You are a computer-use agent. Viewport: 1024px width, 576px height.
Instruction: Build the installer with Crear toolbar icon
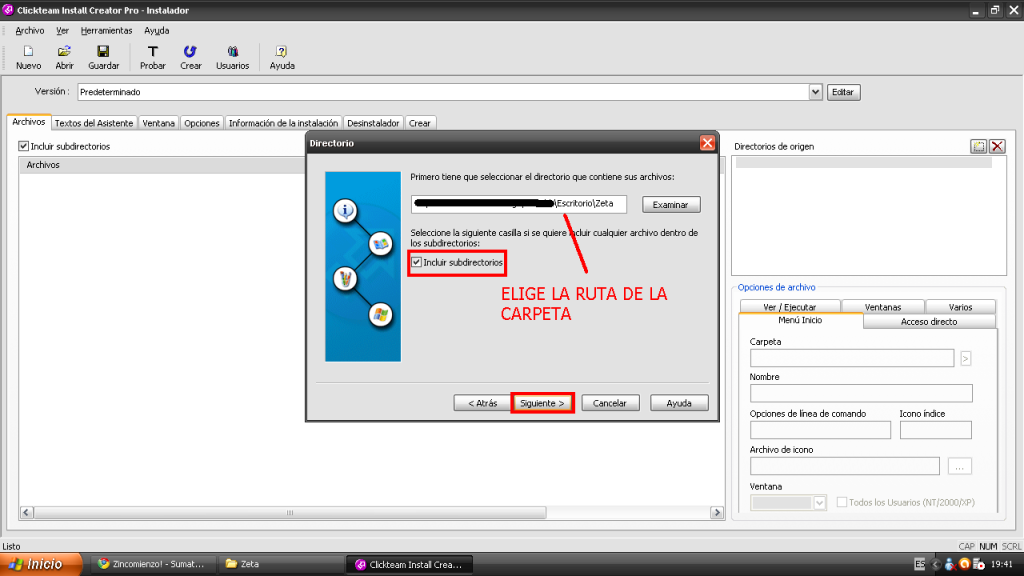tap(190, 57)
